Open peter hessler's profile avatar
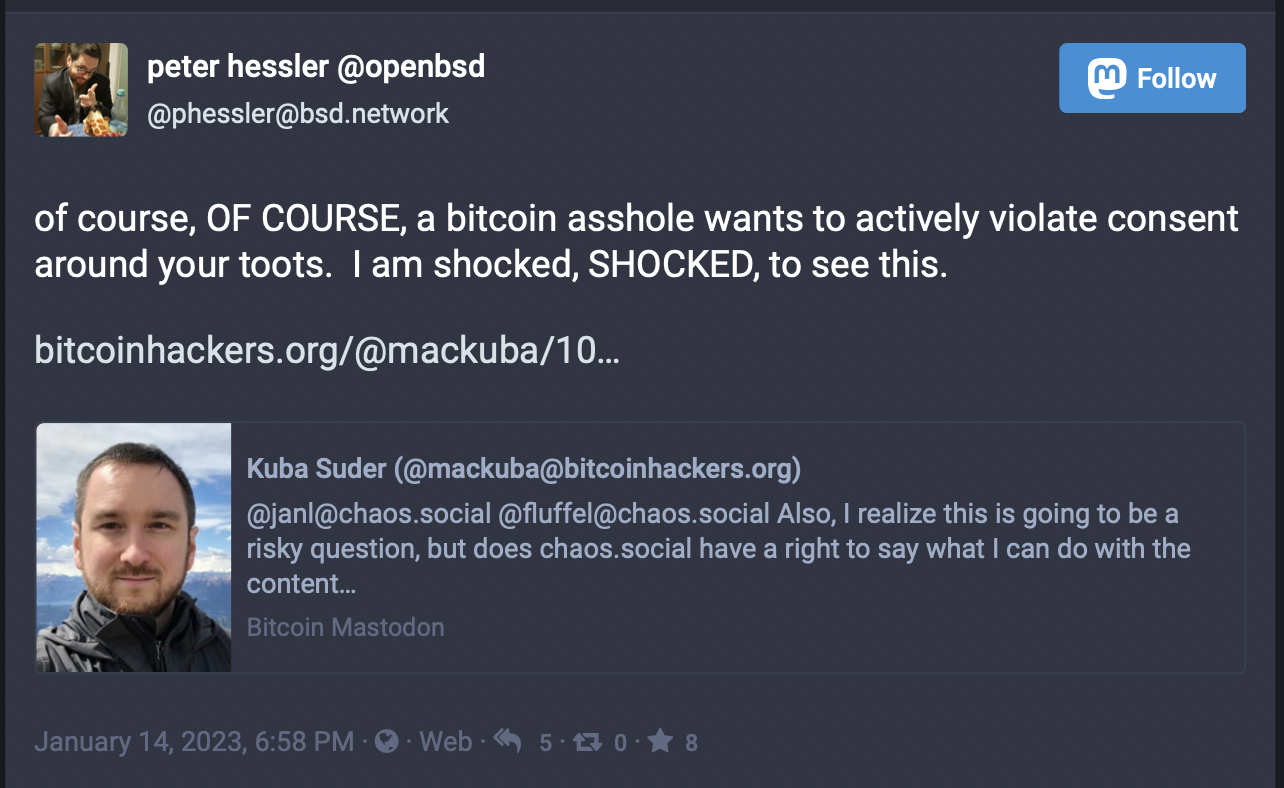Screen dimensions: 1284x788 pos(82,90)
